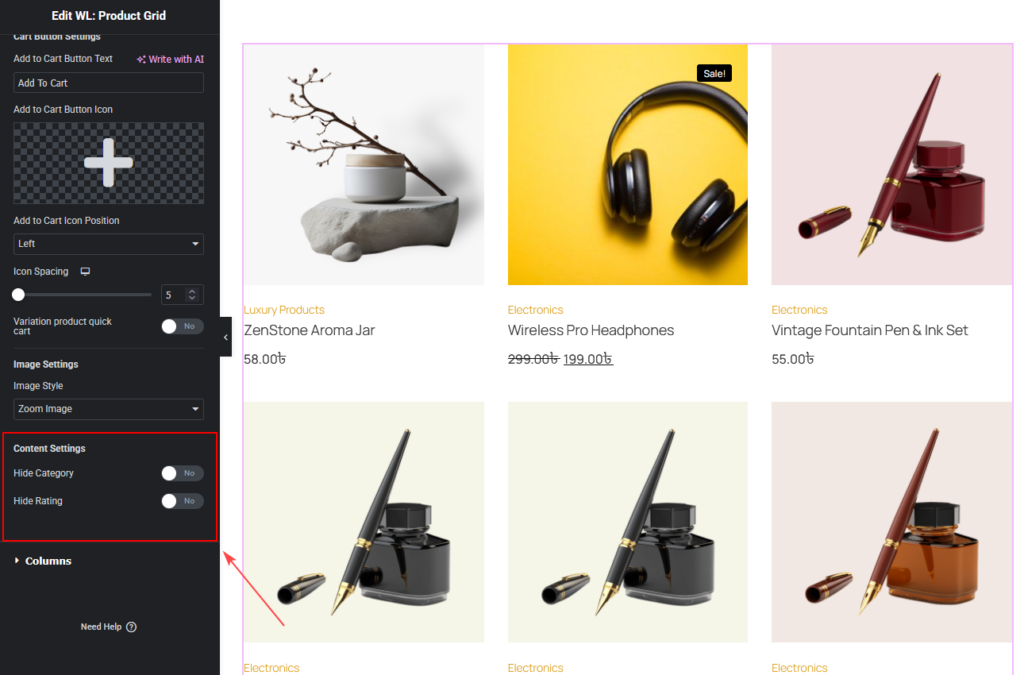The height and width of the screenshot is (675, 1024).
Task: Open the Wireless Pro Headphones product title
Action: pos(590,330)
